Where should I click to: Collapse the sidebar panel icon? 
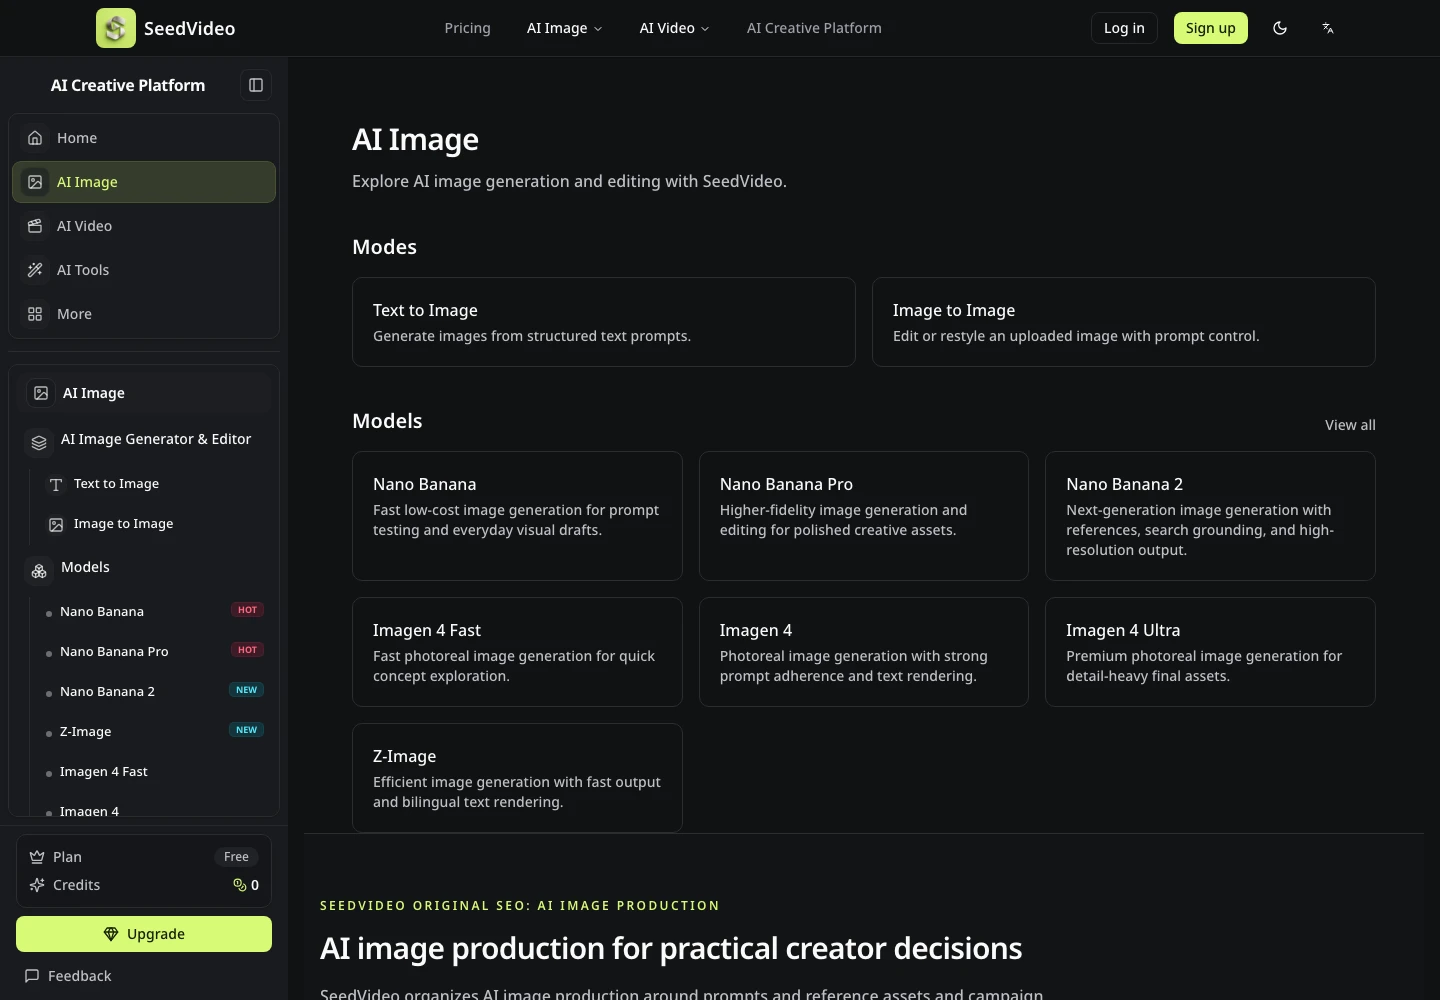(256, 85)
